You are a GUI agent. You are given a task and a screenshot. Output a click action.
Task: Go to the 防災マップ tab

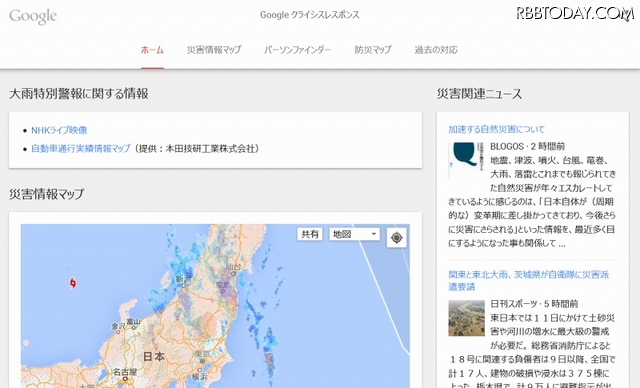(x=373, y=50)
